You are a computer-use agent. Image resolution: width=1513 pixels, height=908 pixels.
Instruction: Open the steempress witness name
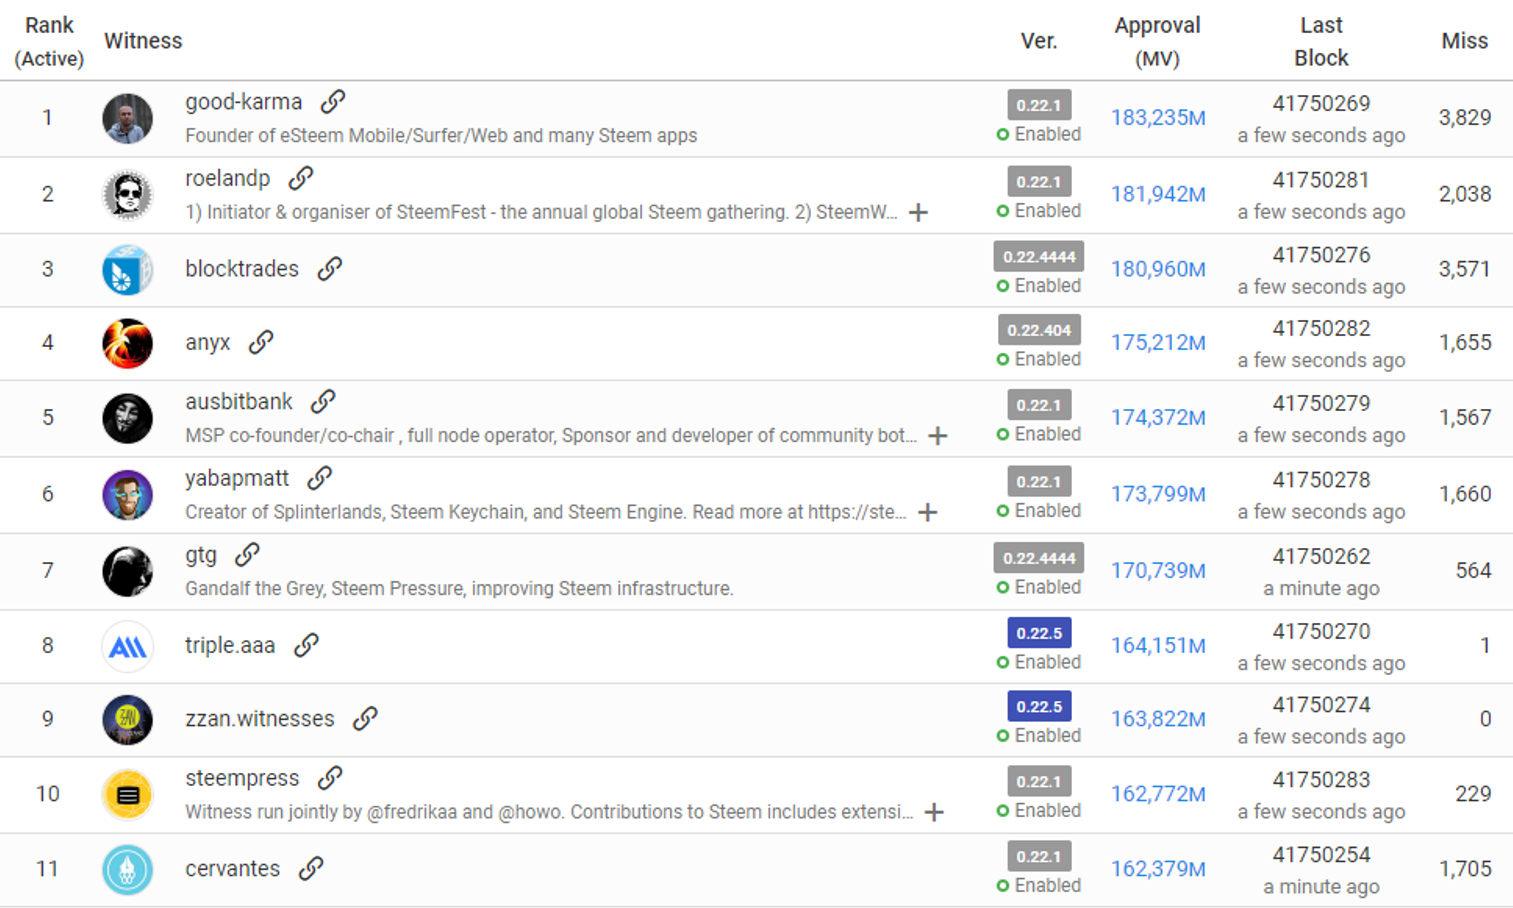pos(242,778)
